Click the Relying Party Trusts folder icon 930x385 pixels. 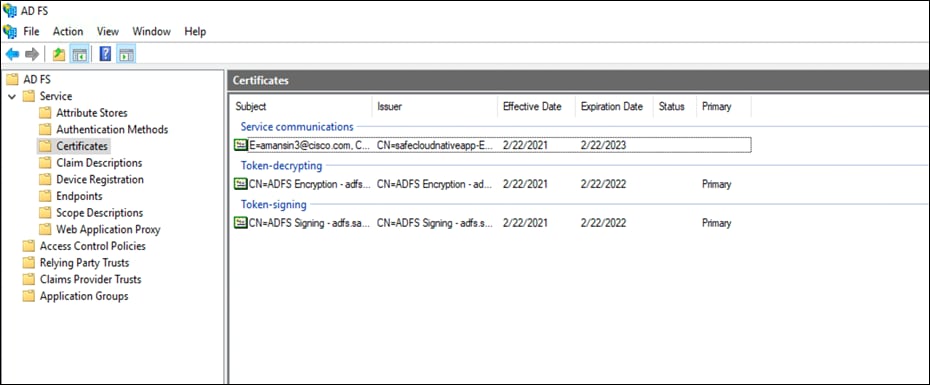[28, 262]
